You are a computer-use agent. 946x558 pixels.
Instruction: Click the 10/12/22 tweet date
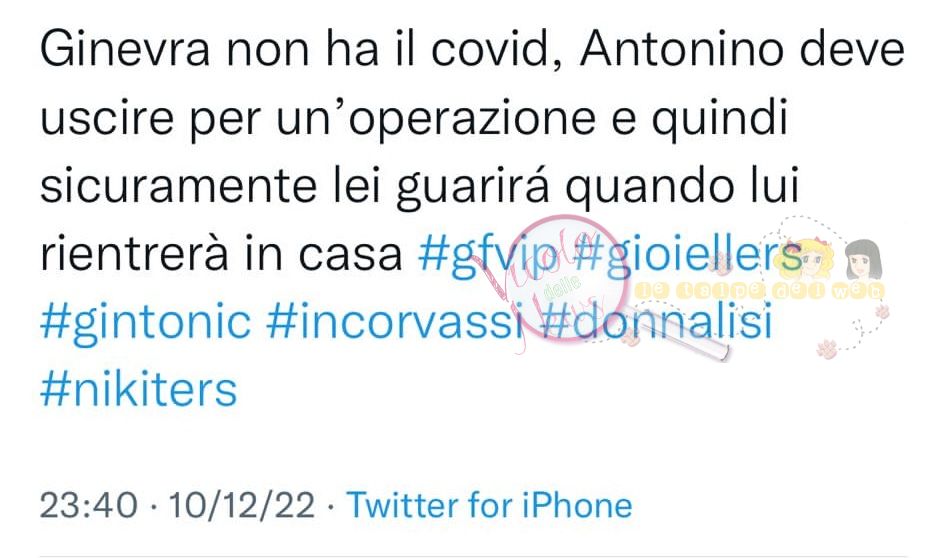tap(241, 505)
